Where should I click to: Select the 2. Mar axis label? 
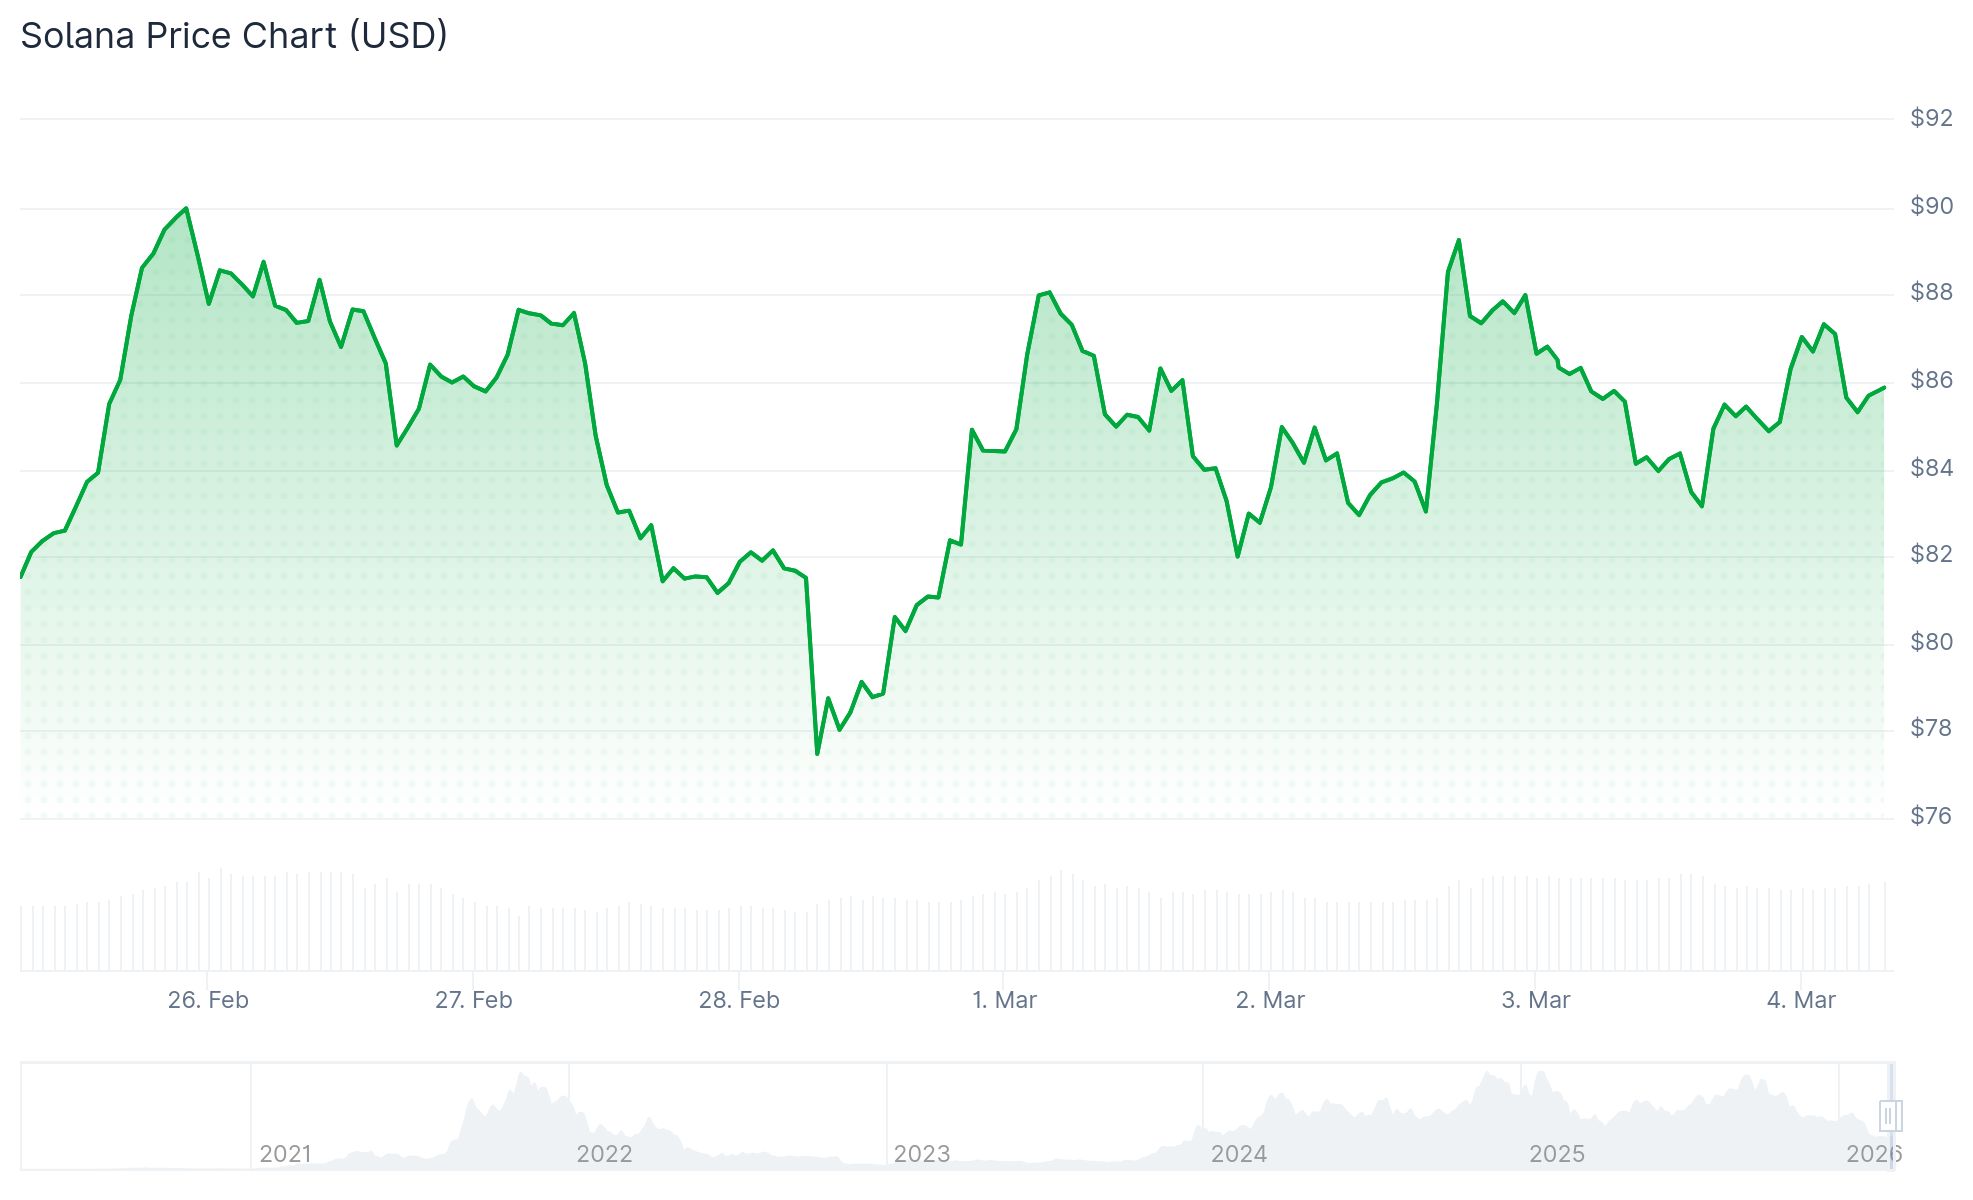[x=1270, y=1000]
